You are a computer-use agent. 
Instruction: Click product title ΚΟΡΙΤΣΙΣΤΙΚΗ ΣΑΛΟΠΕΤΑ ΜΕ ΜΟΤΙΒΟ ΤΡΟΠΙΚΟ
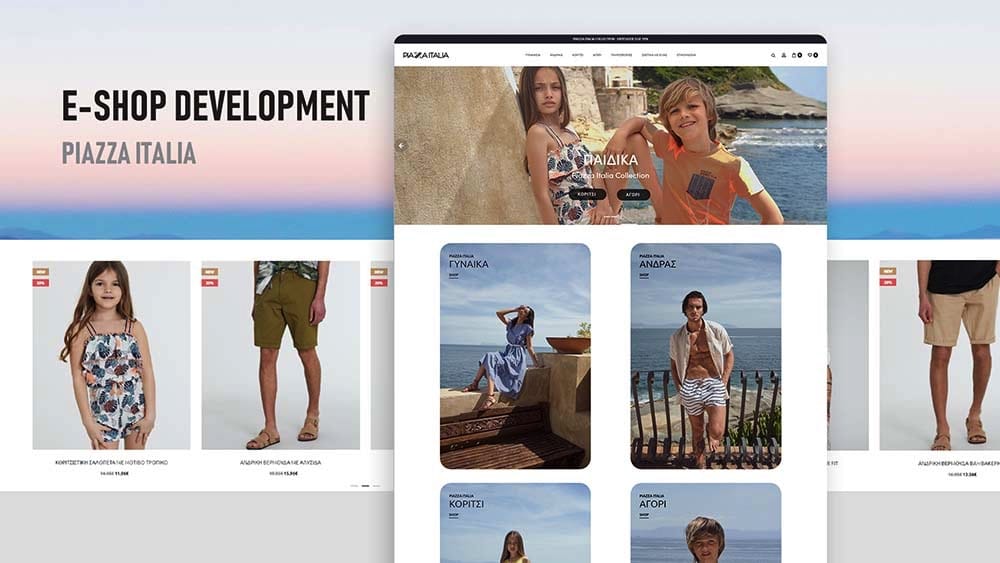click(112, 462)
